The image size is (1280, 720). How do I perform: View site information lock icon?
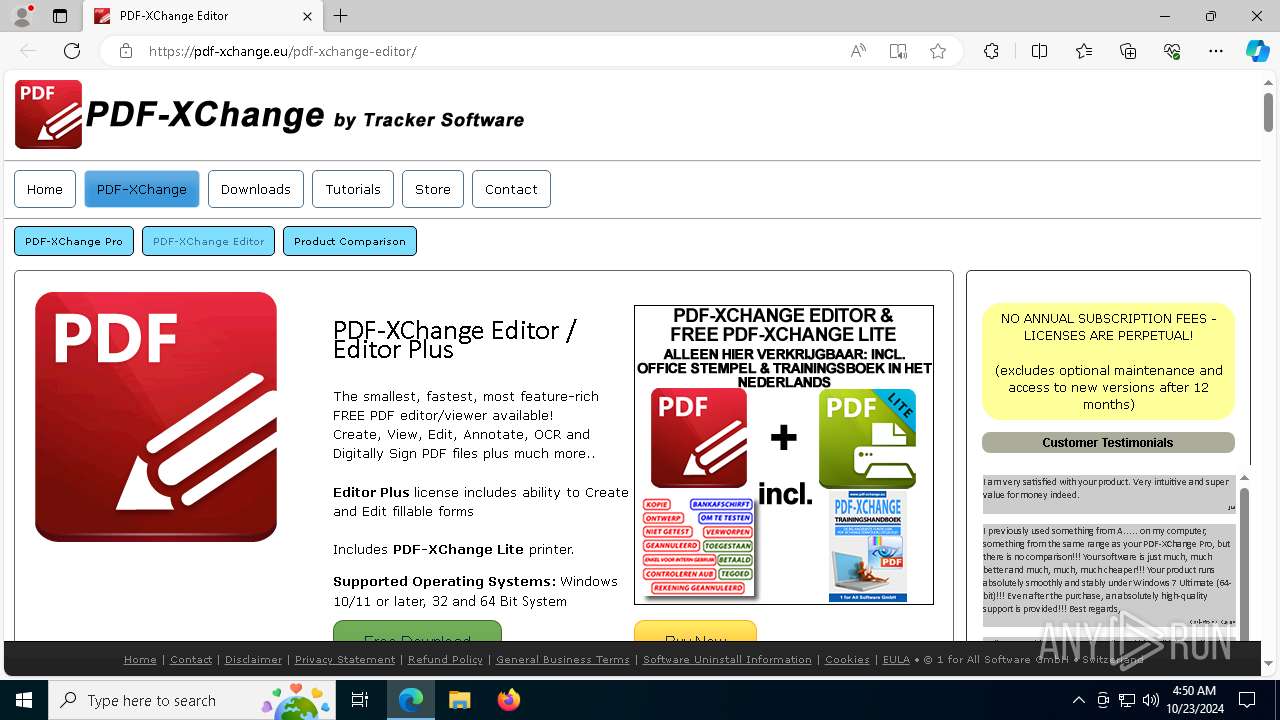[126, 51]
